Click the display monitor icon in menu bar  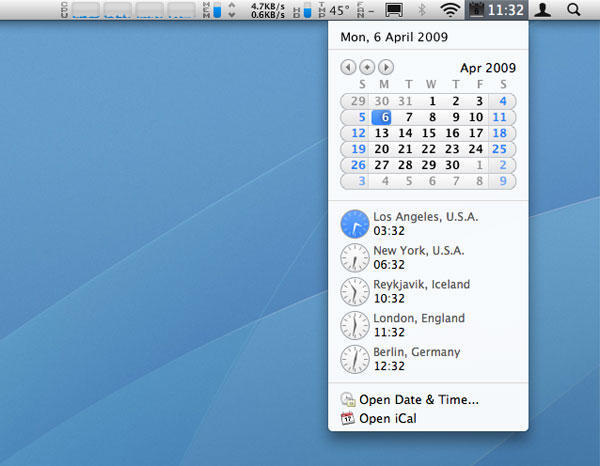coord(394,10)
